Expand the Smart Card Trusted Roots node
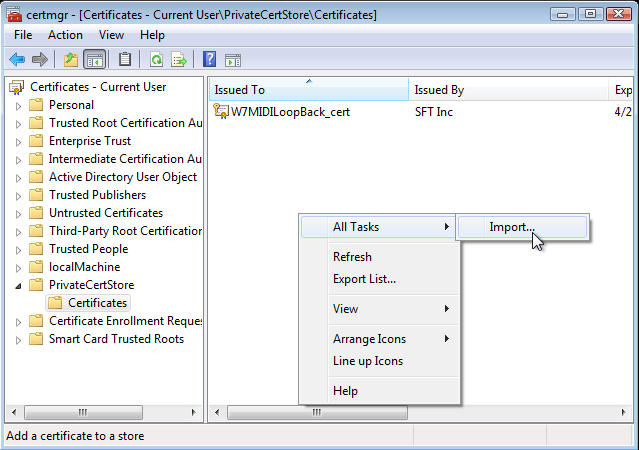Viewport: 639px width, 450px height. [18, 339]
